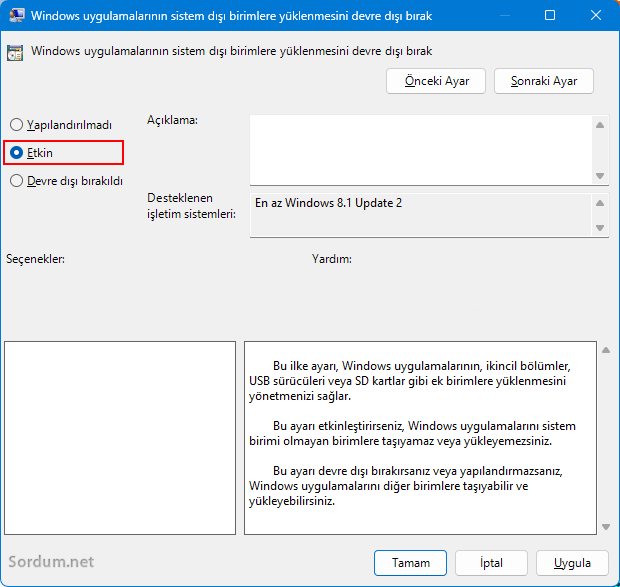Screen dimensions: 620x587
Task: Select Devre dışı bırakıldı option
Action: tap(16, 181)
